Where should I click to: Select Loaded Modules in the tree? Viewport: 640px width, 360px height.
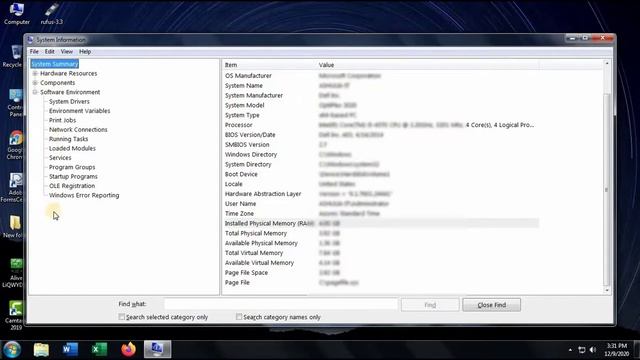coord(72,149)
